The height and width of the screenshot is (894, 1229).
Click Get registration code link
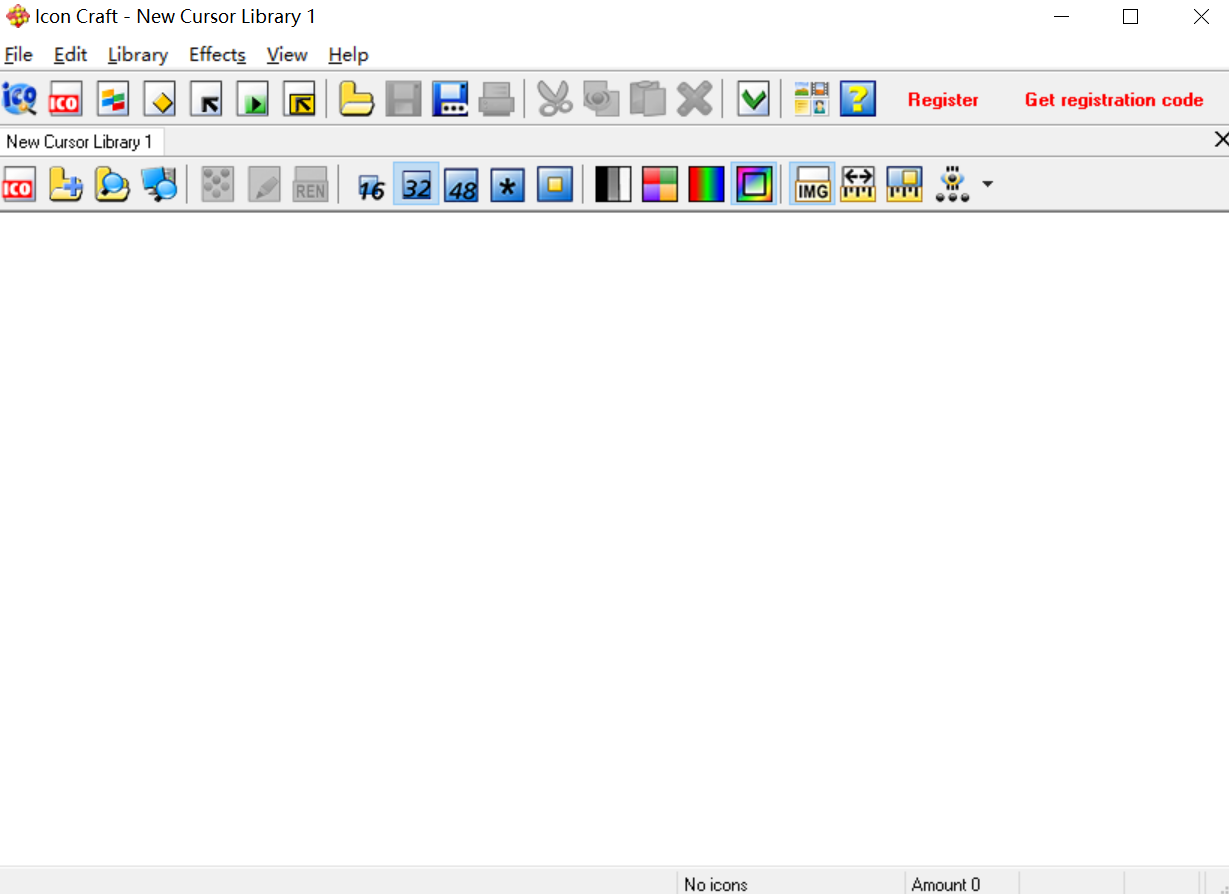click(x=1114, y=100)
